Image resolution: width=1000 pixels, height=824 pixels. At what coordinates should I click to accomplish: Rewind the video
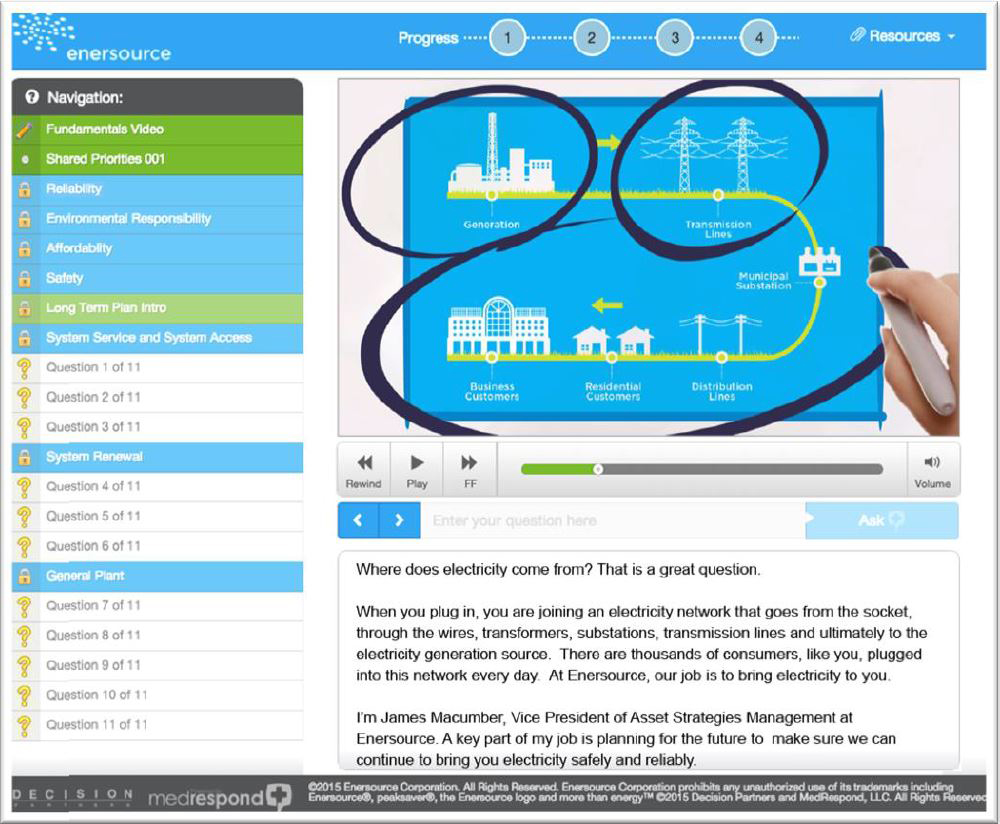(x=364, y=470)
